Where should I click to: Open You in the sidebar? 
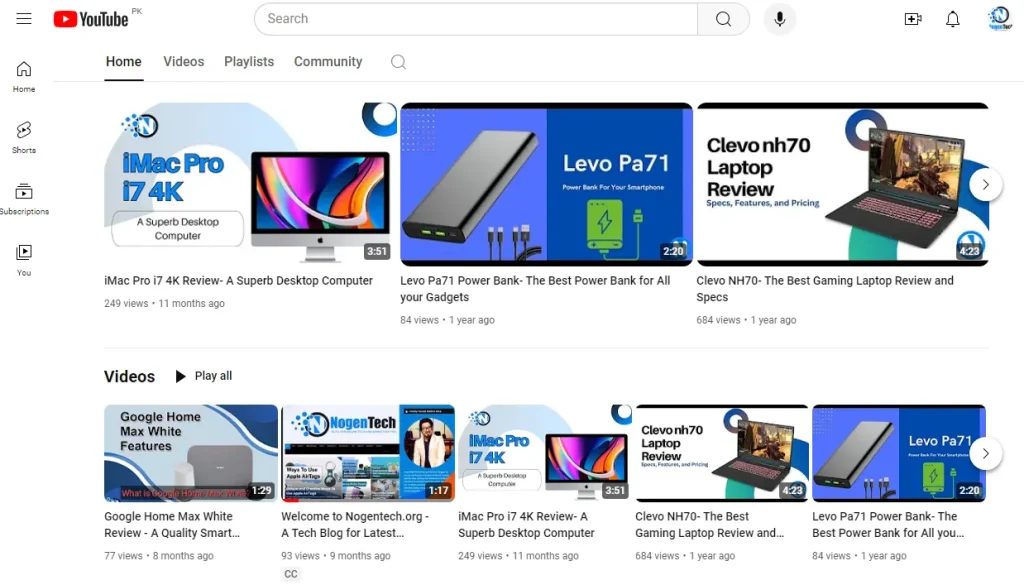coord(24,260)
